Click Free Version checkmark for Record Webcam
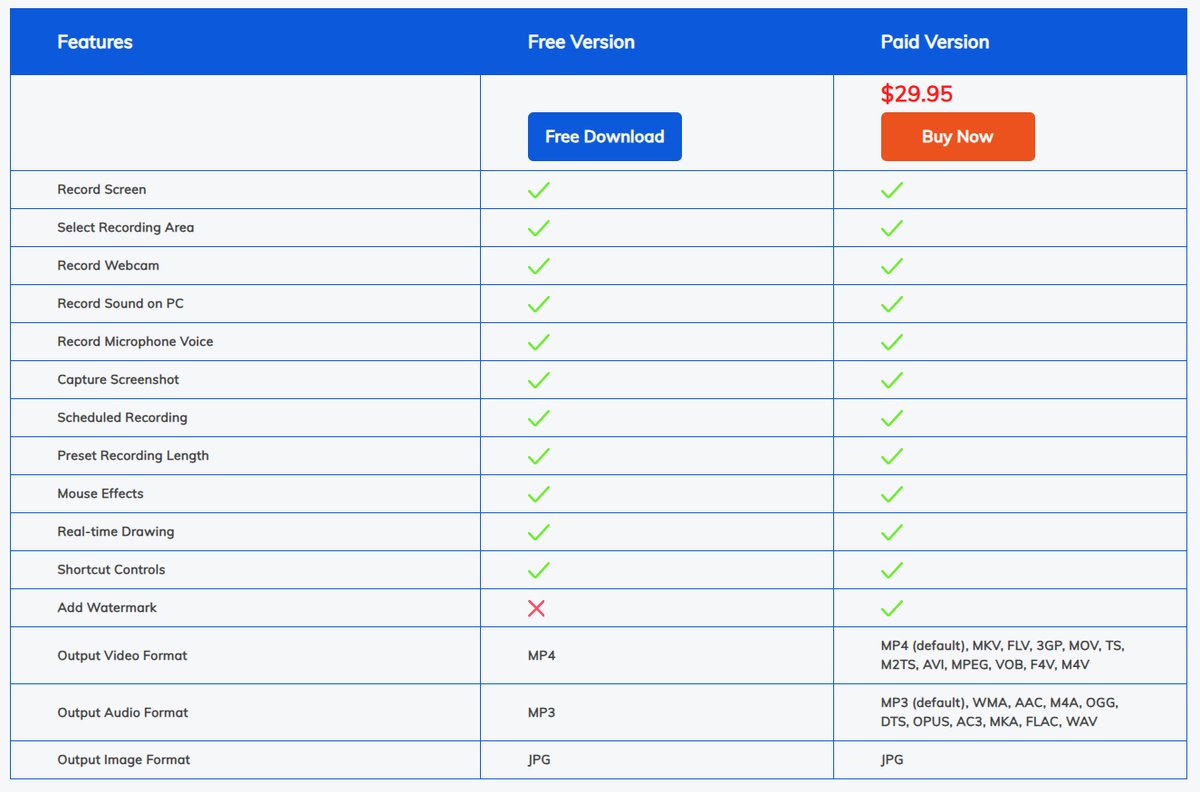 pyautogui.click(x=539, y=266)
